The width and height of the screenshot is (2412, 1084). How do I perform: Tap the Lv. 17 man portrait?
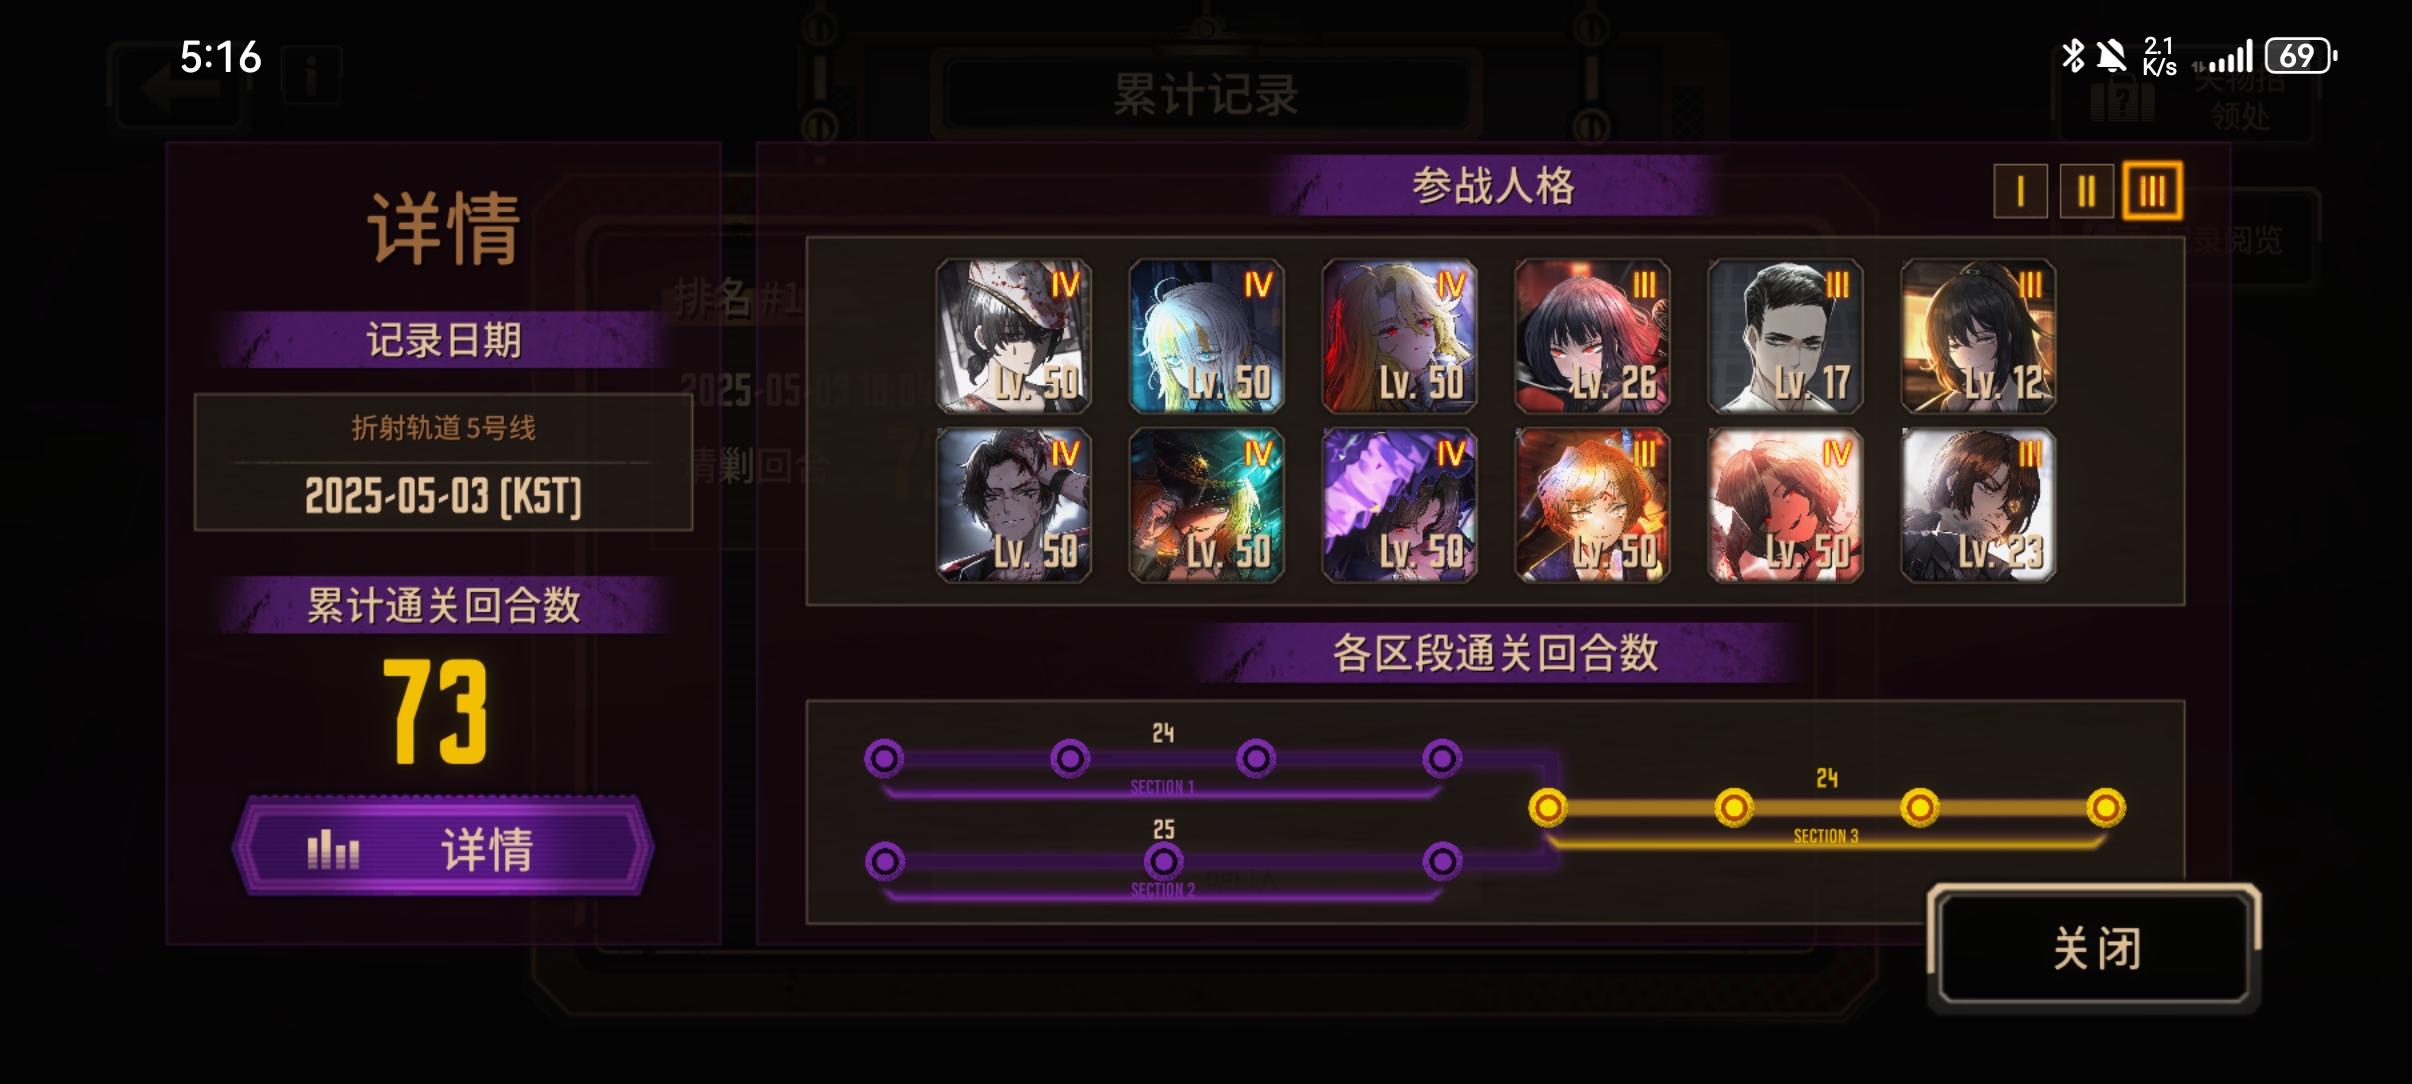click(x=1785, y=336)
